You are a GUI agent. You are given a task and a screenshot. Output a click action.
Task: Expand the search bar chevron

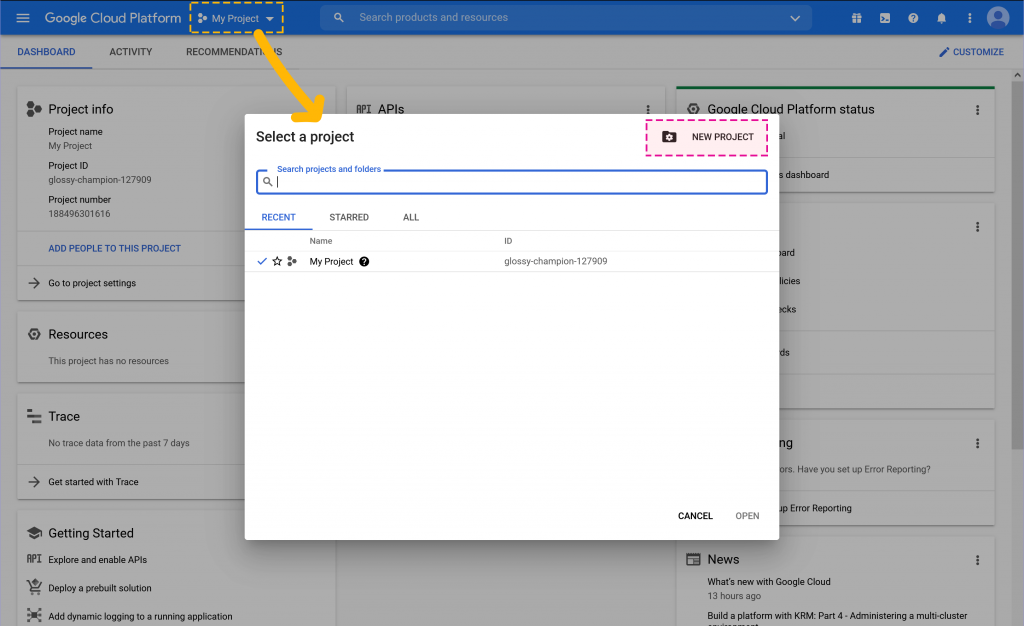point(795,17)
